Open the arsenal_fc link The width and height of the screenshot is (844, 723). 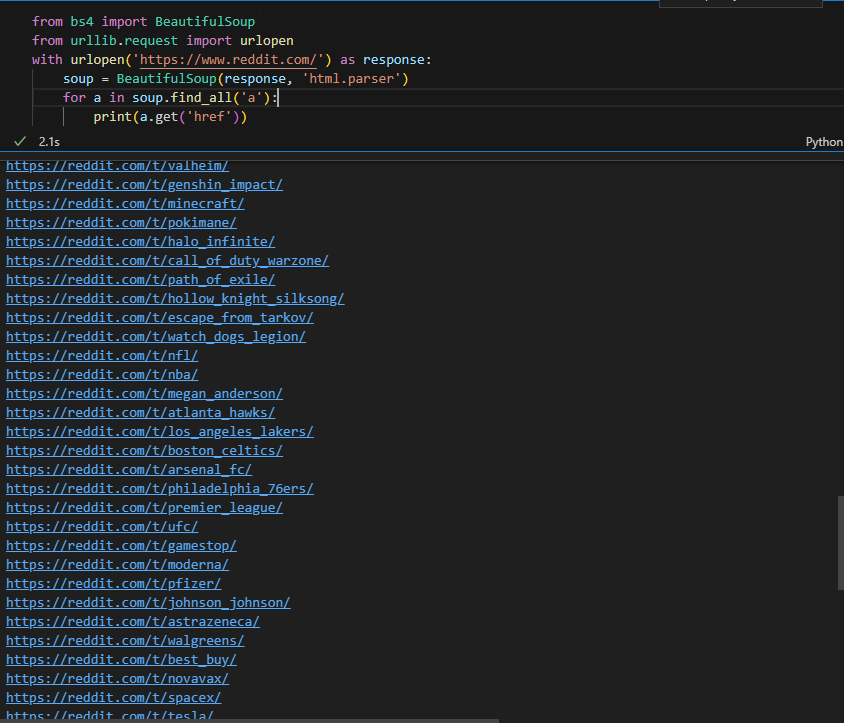pos(129,469)
